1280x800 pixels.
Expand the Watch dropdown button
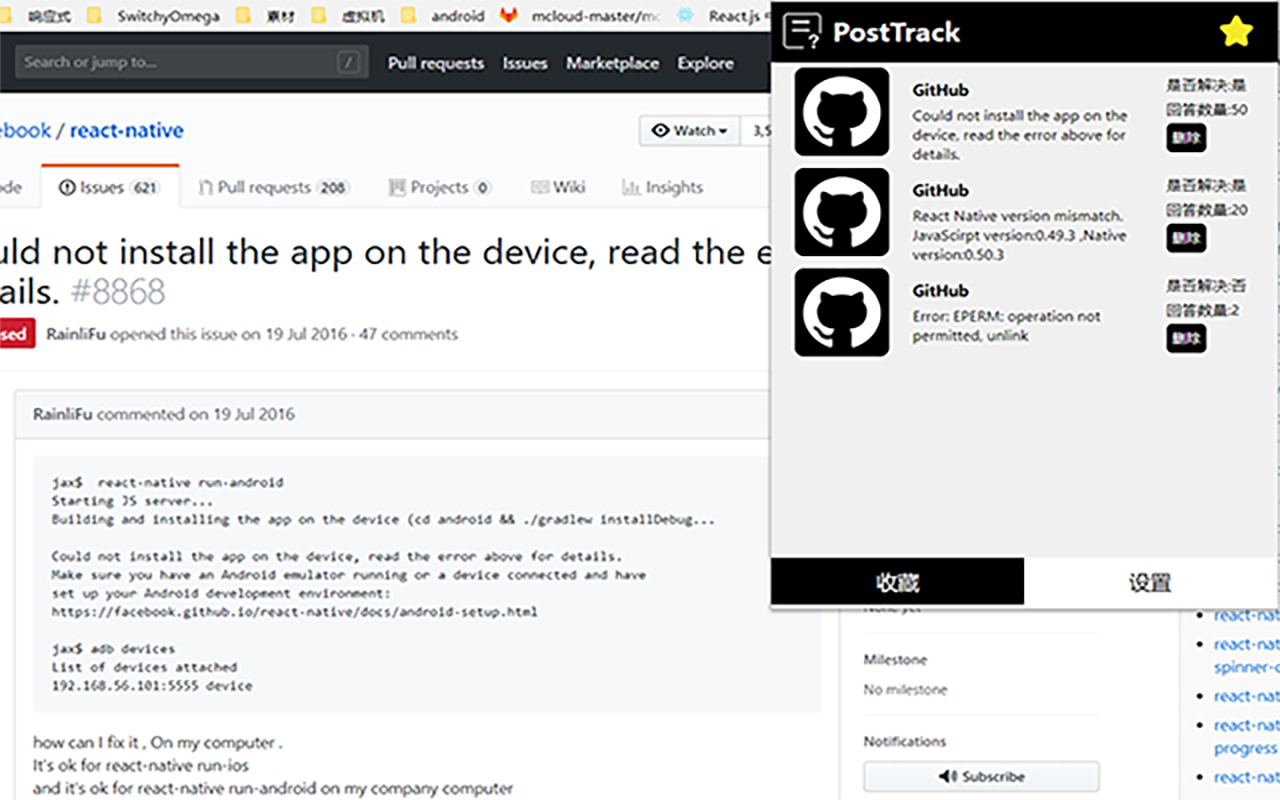point(690,131)
